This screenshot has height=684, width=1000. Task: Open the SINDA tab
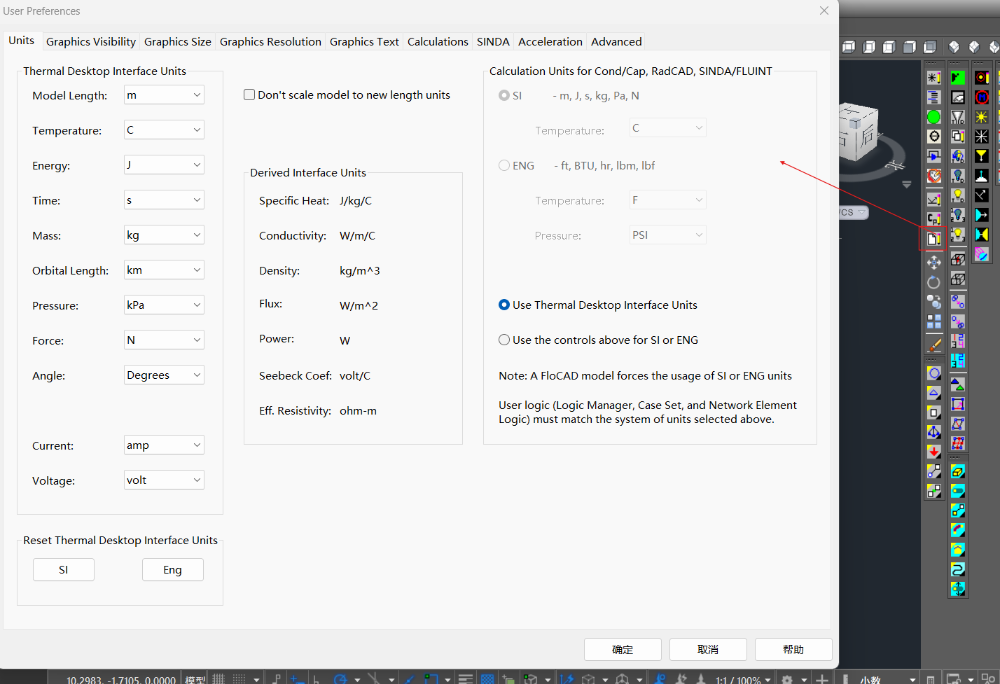[493, 42]
